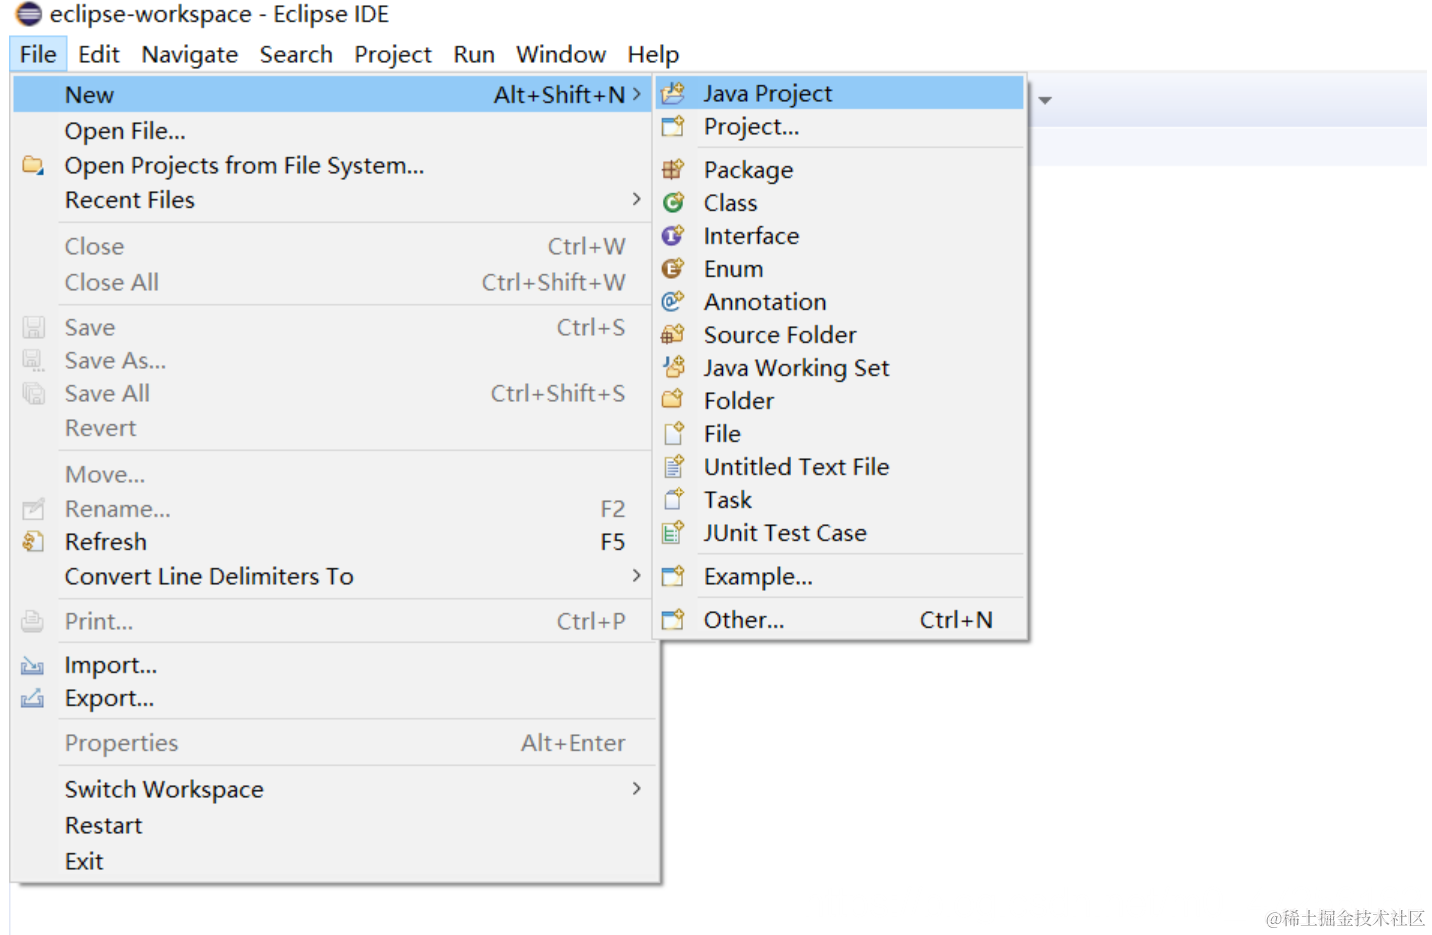Click the icon beside Project... in the submenu
The height and width of the screenshot is (935, 1432).
click(x=673, y=126)
